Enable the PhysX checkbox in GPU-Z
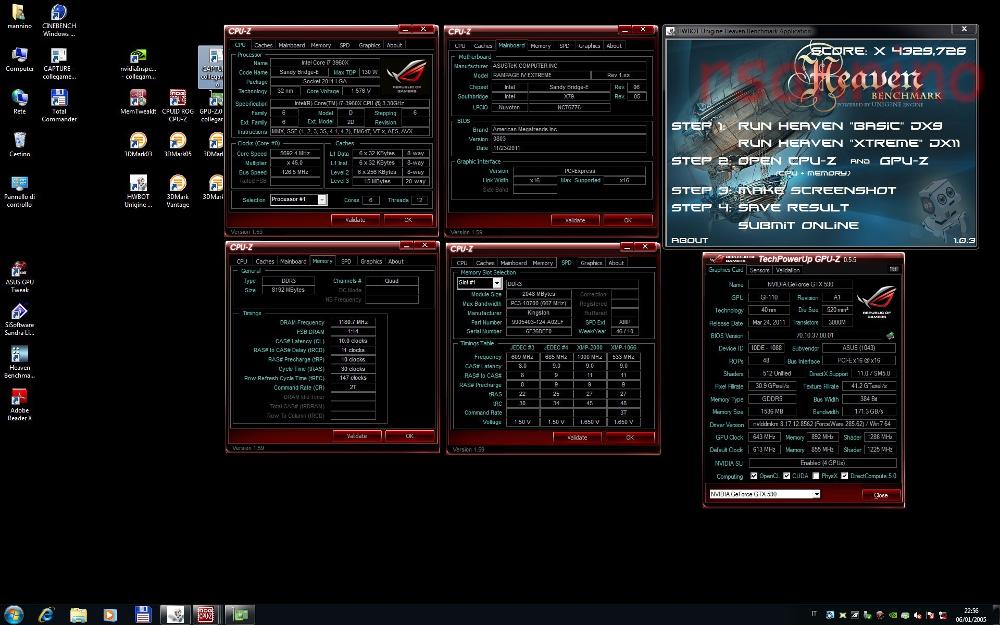This screenshot has height=625, width=1000. [x=816, y=476]
